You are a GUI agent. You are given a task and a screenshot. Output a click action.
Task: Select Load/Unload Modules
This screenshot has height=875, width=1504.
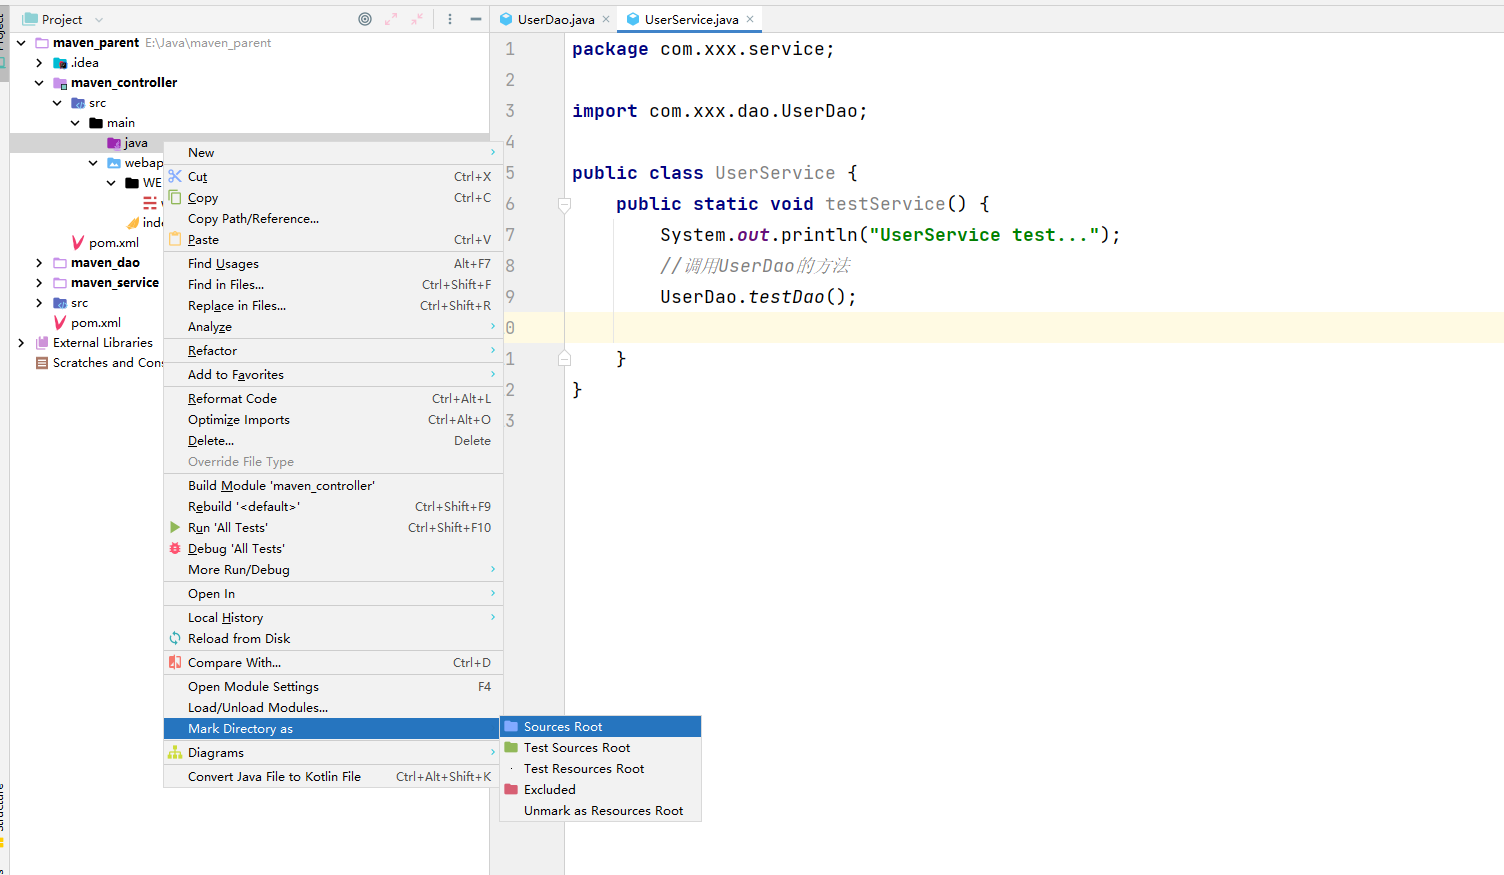[x=333, y=708]
